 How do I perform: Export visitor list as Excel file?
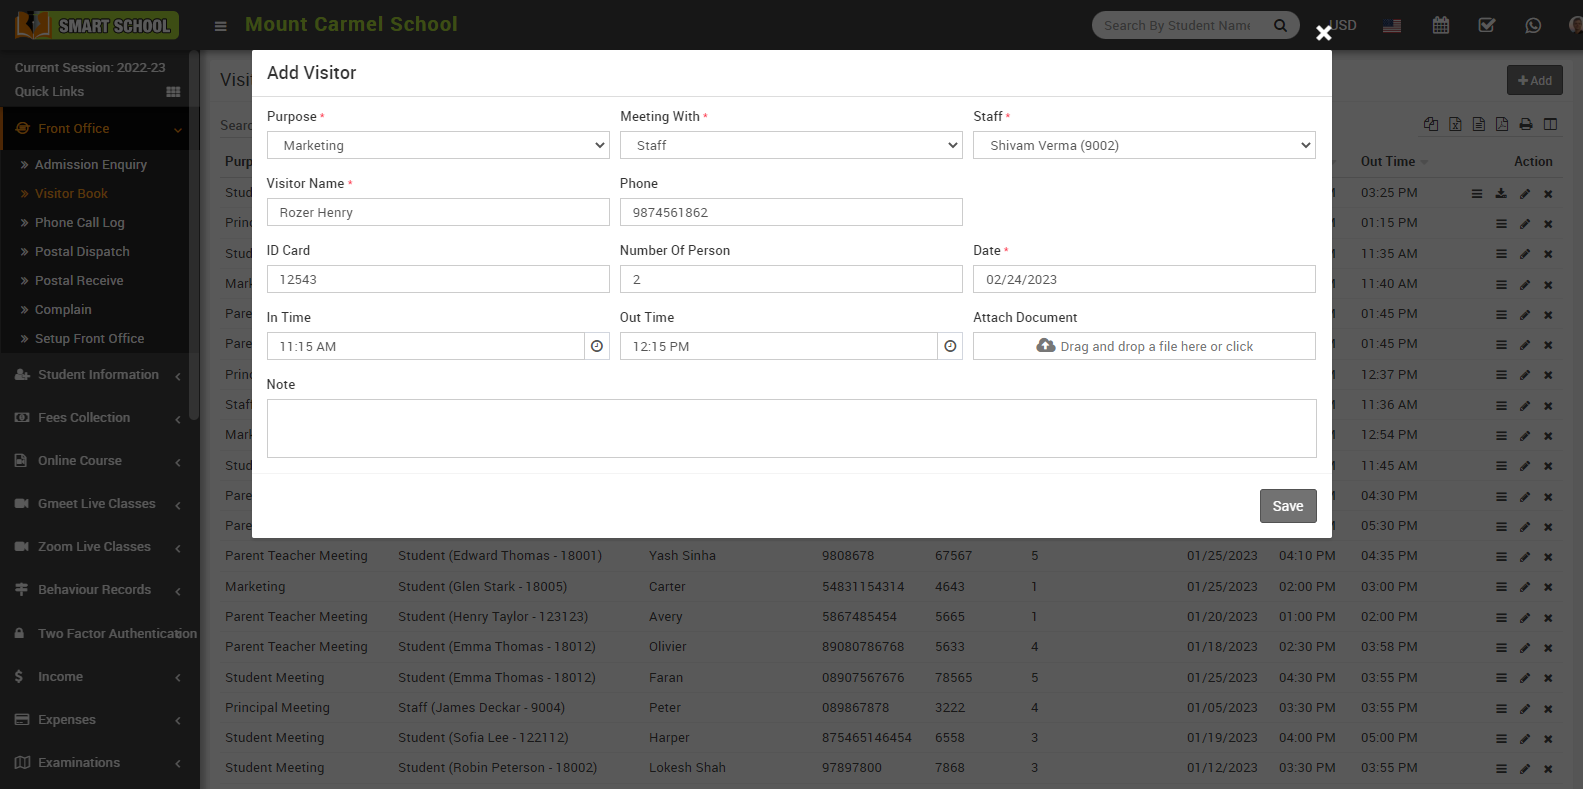pos(1455,124)
